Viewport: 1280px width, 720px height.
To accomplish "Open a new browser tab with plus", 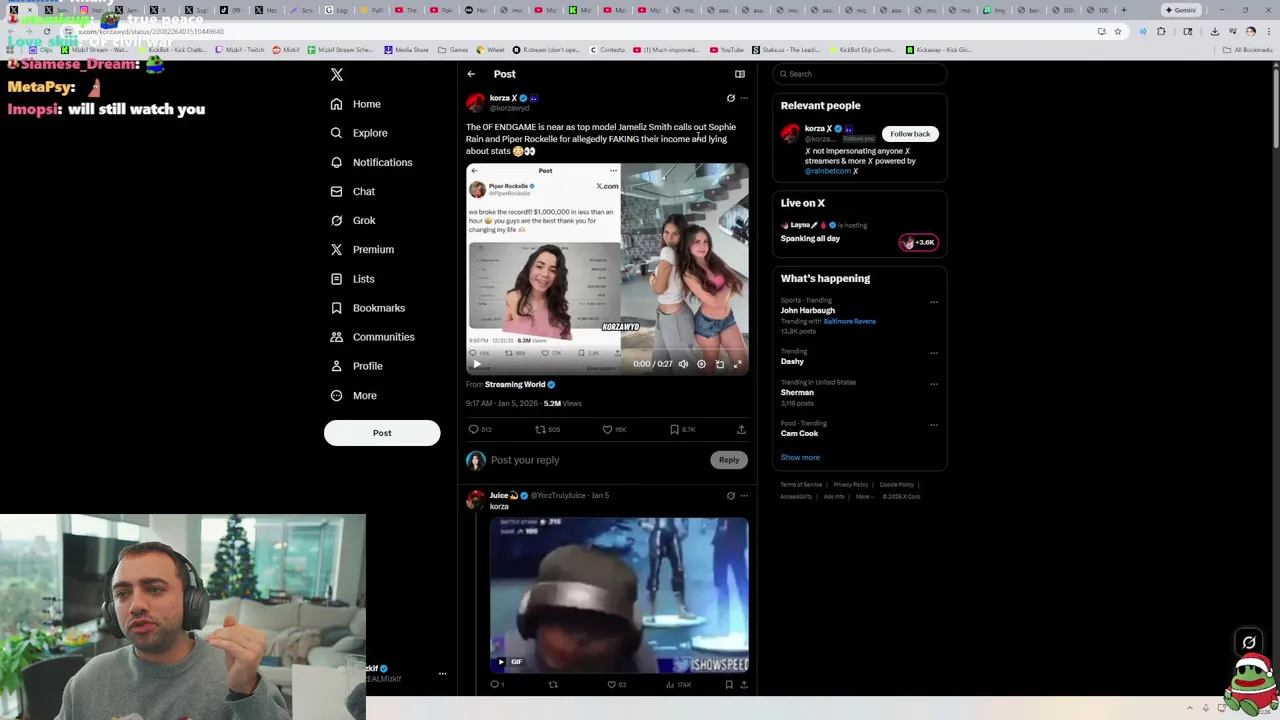I will coord(1123,10).
